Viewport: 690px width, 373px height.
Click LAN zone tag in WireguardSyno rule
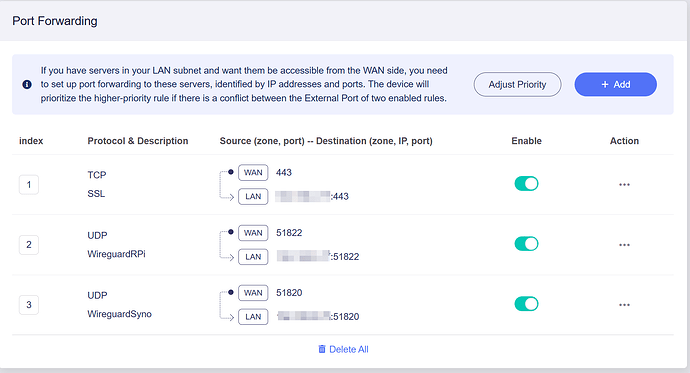tap(253, 317)
